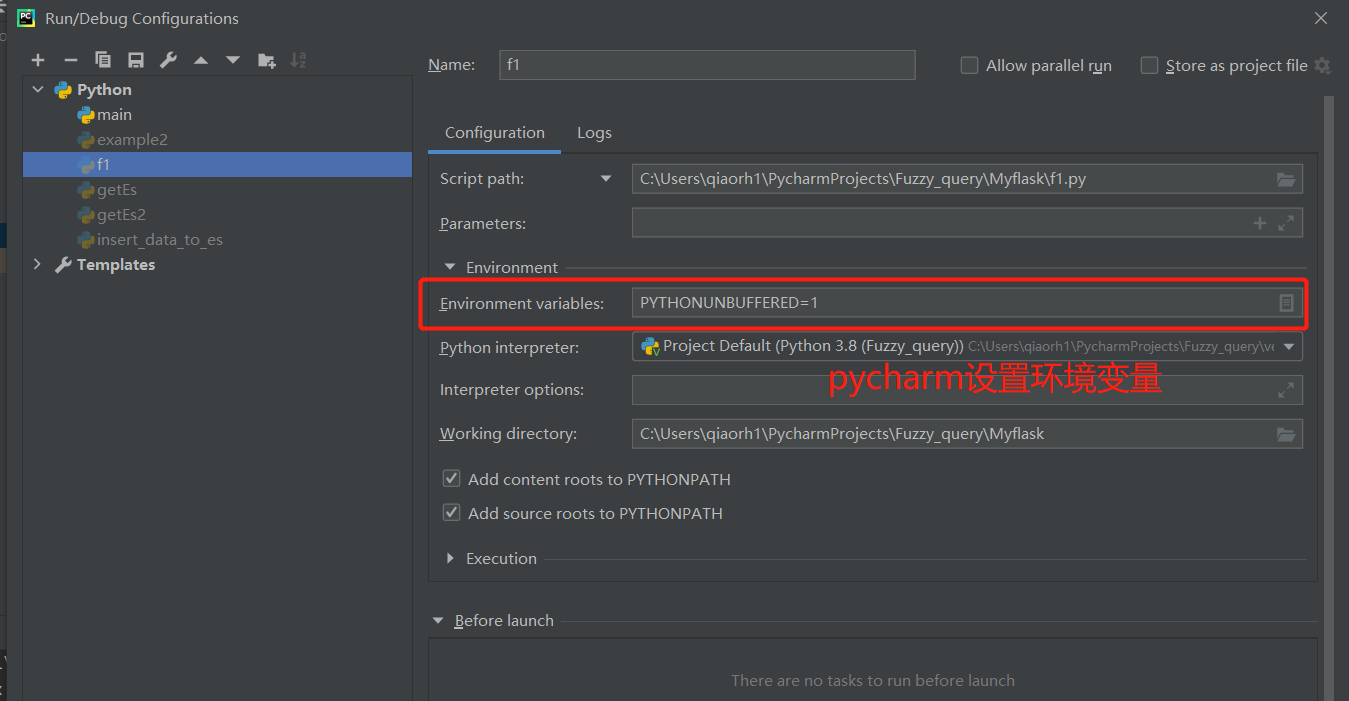Uncheck Add content roots to PYTHONPATH

tap(451, 479)
